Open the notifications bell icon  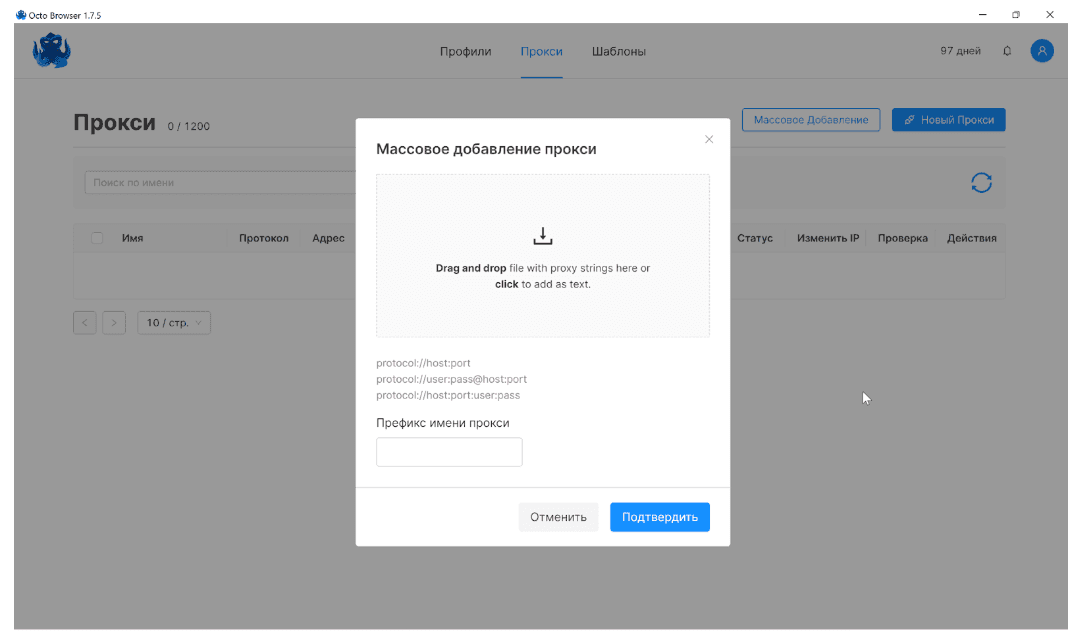pos(1007,51)
